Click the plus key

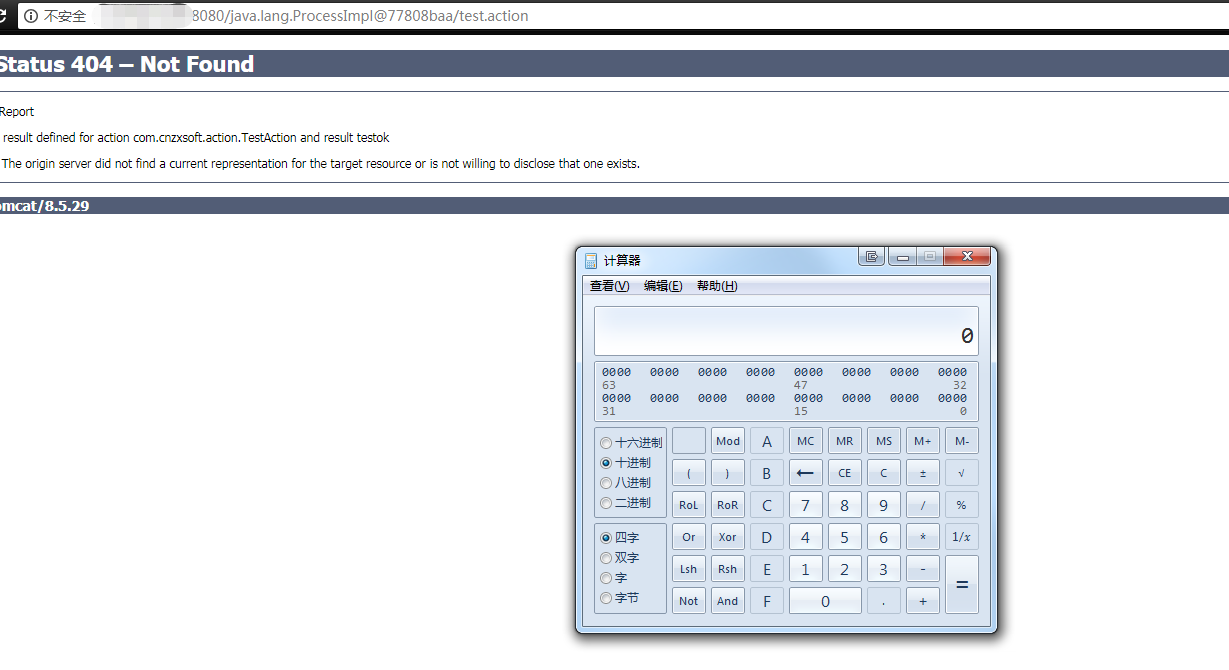click(x=923, y=601)
